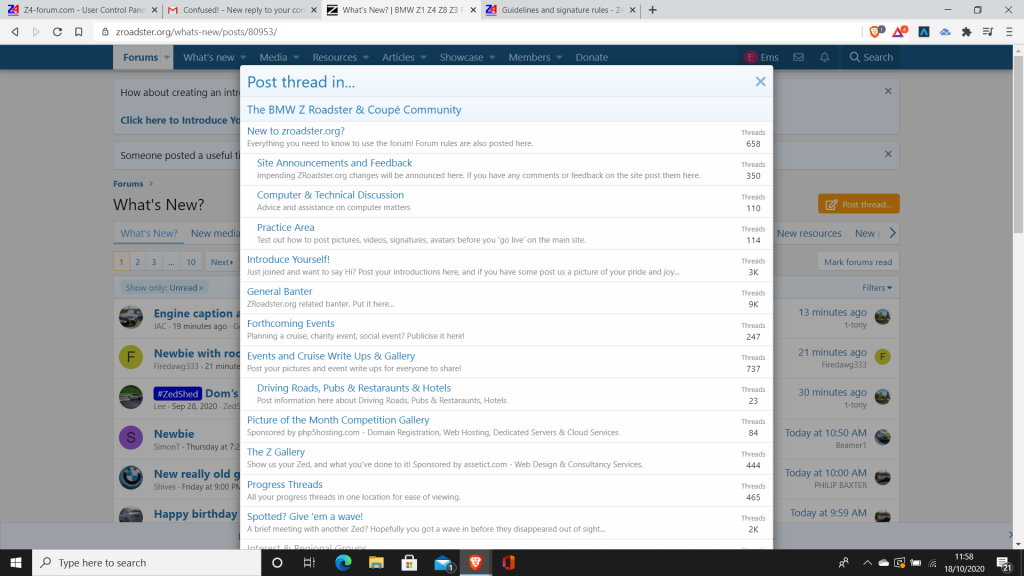Open Cortana circle icon on taskbar
Screen dimensions: 1024x576
point(277,562)
